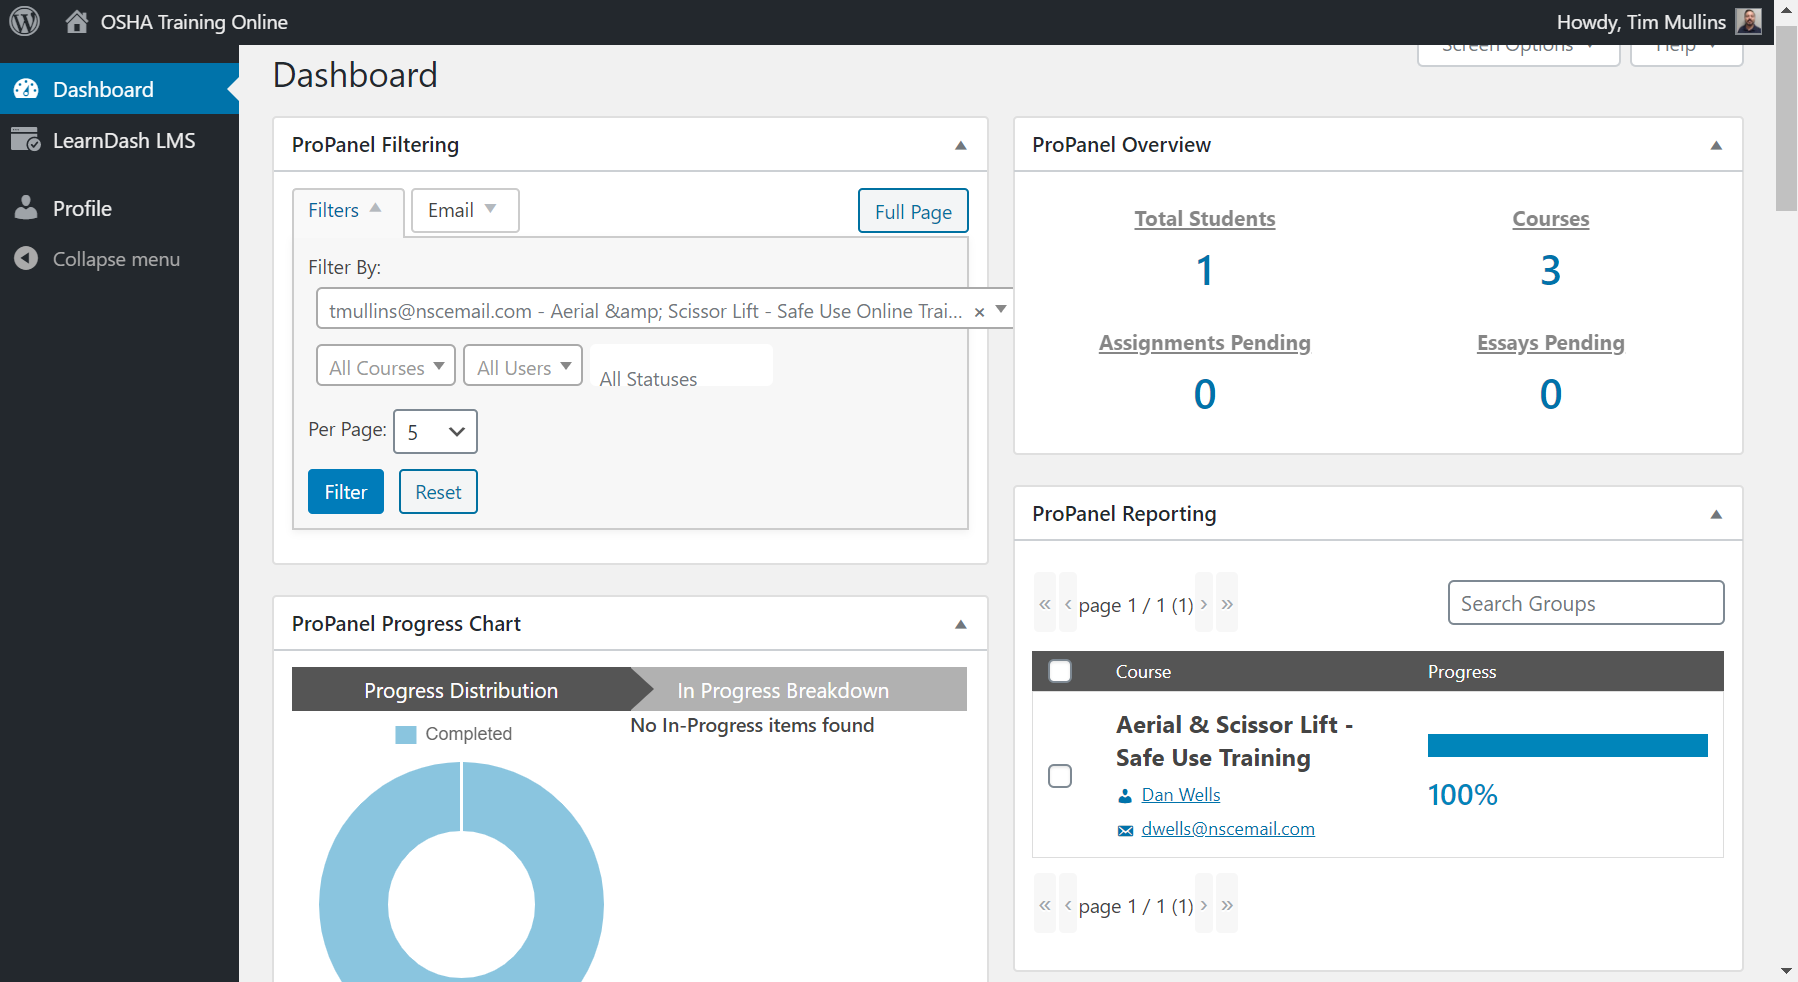Open the Screen Options dropdown
This screenshot has height=982, width=1798.
pyautogui.click(x=1518, y=54)
